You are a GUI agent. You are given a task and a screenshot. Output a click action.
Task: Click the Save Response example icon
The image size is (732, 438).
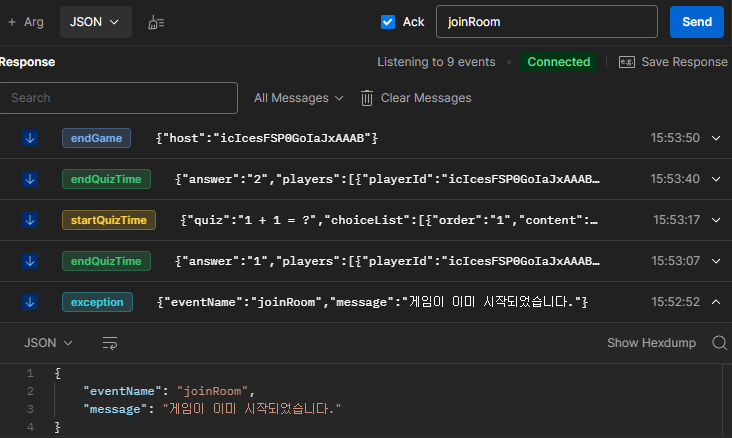coord(626,62)
